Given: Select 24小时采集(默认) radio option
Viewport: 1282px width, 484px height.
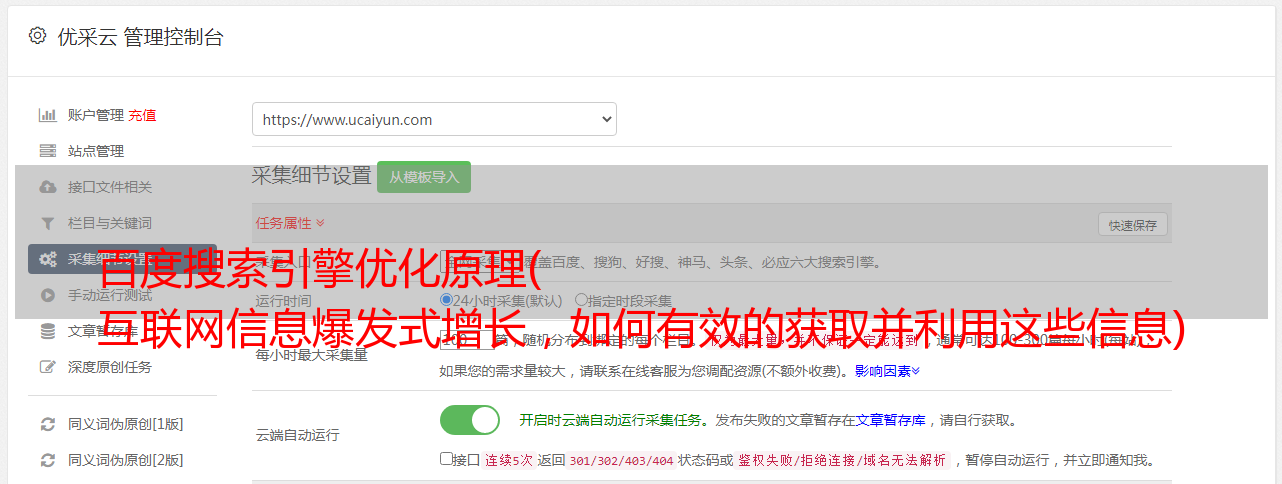Looking at the screenshot, I should tap(446, 299).
